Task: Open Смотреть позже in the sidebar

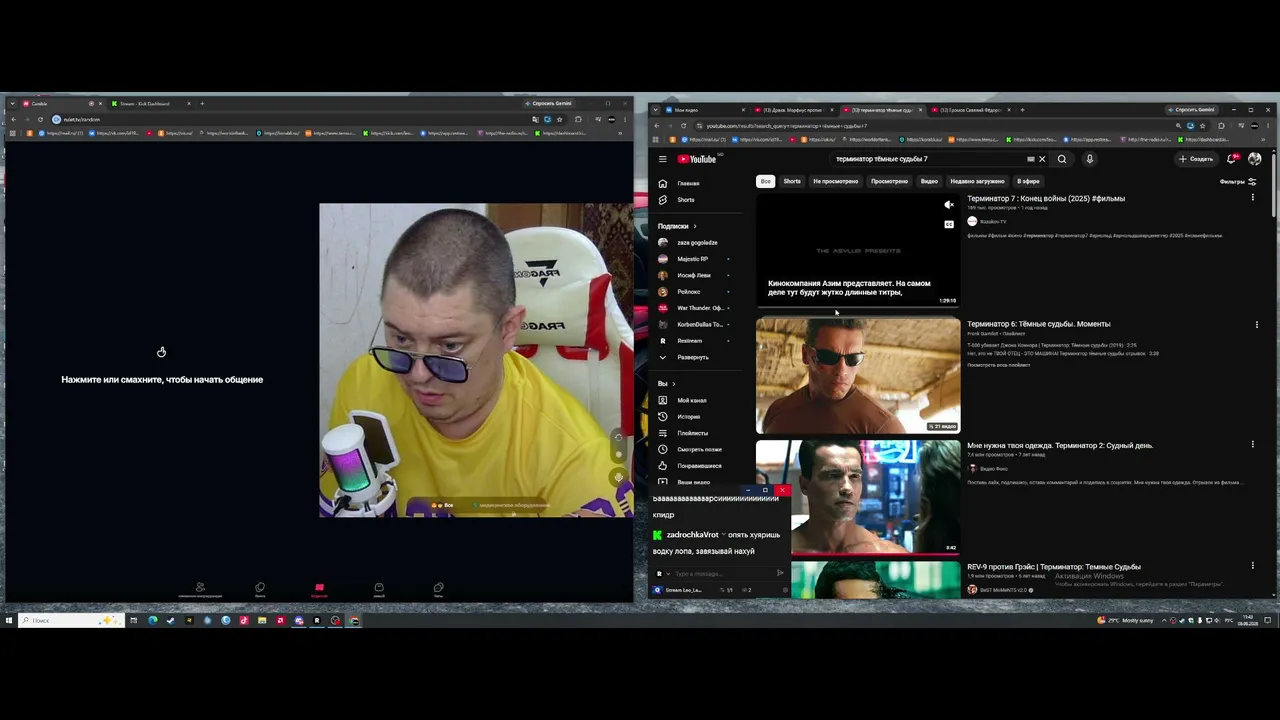Action: (700, 449)
